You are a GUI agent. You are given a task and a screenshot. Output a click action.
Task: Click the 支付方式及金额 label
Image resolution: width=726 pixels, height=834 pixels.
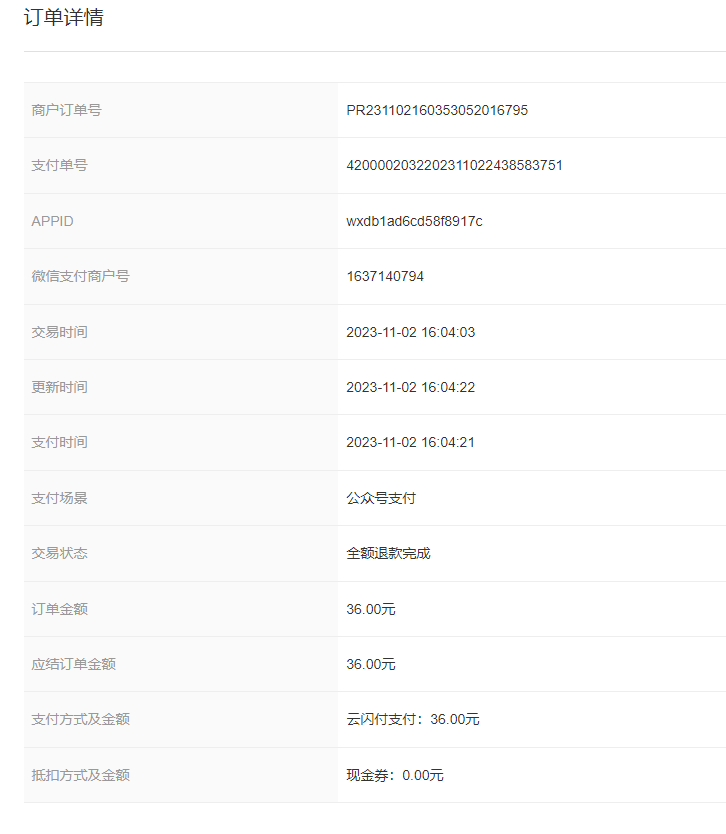coord(80,720)
